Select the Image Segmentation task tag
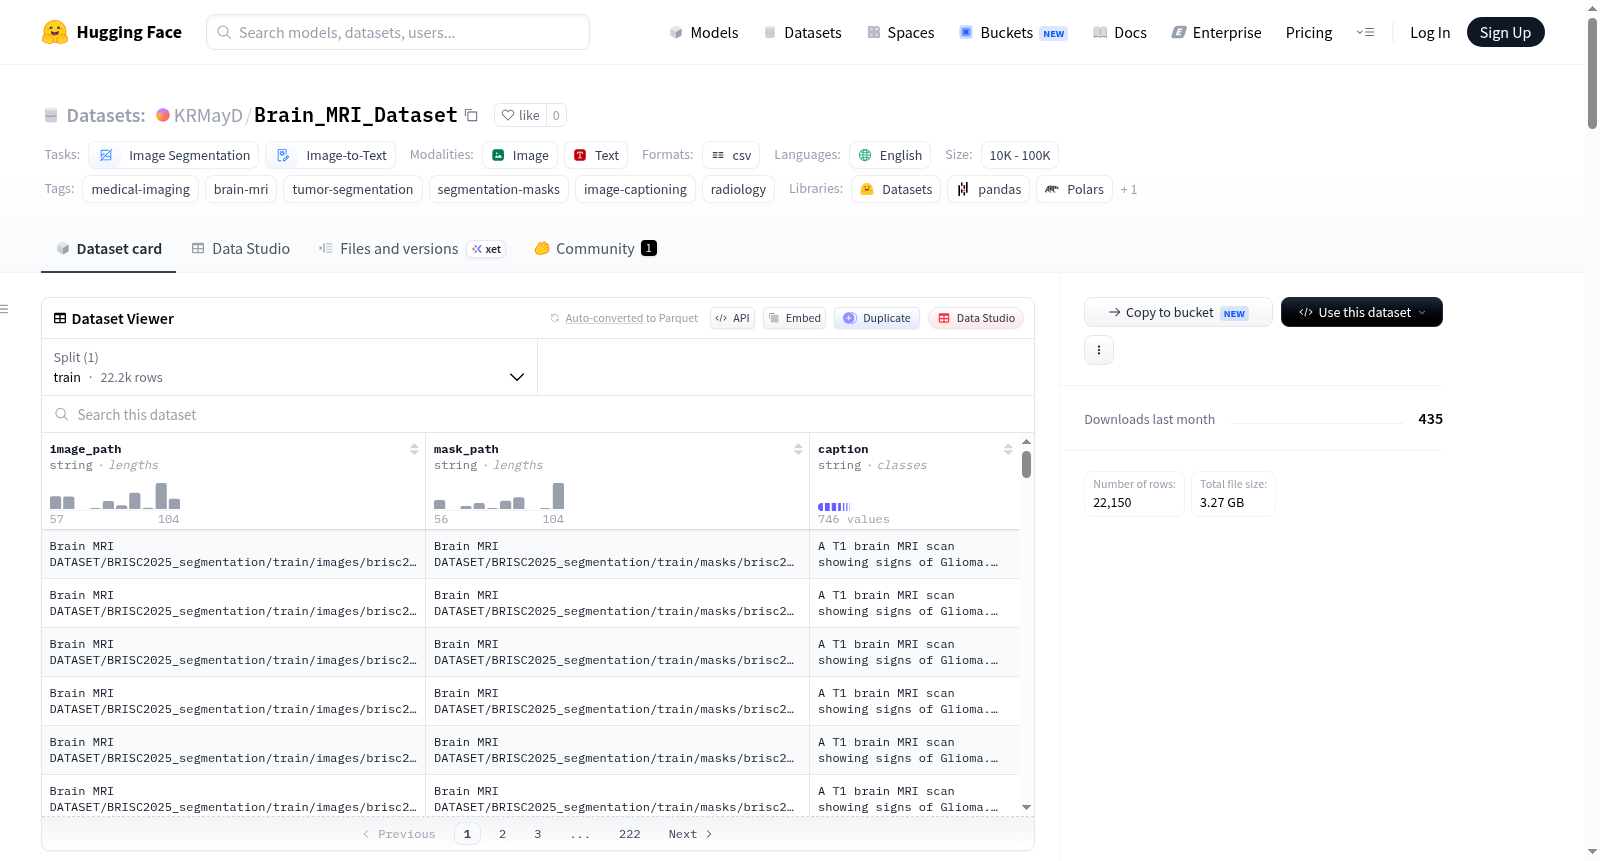The height and width of the screenshot is (861, 1600). tap(174, 155)
